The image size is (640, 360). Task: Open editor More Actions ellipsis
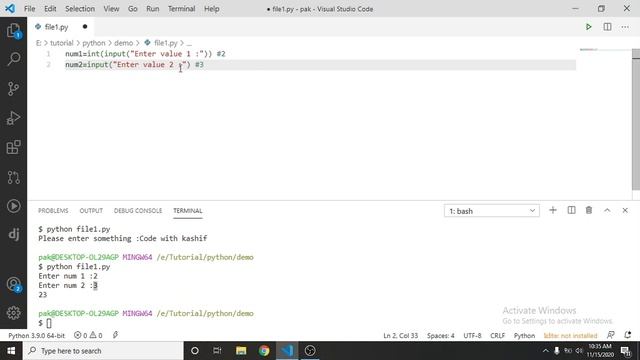(x=625, y=27)
